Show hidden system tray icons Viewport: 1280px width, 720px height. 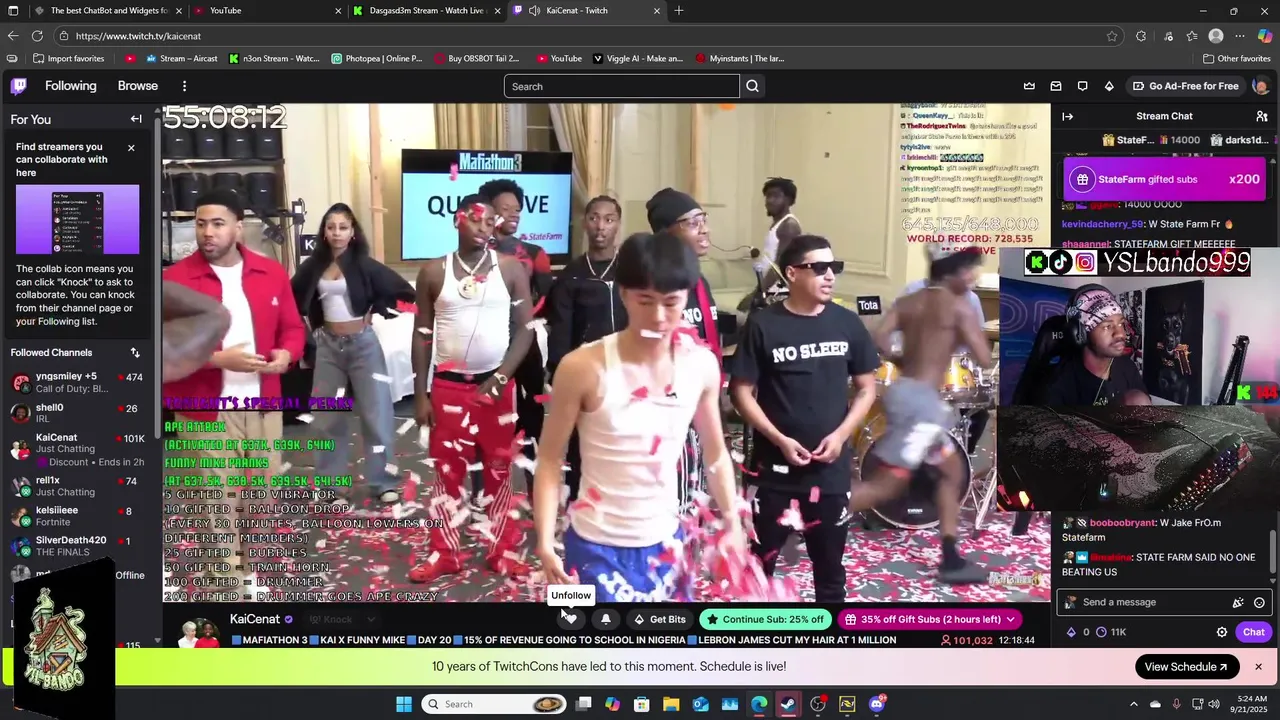tap(1133, 704)
